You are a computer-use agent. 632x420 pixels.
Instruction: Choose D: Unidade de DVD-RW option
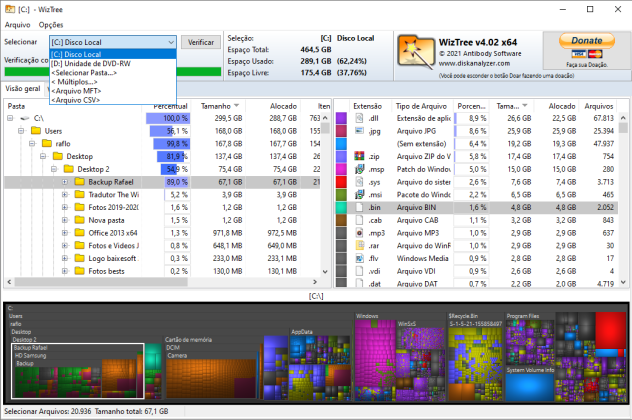(x=113, y=63)
